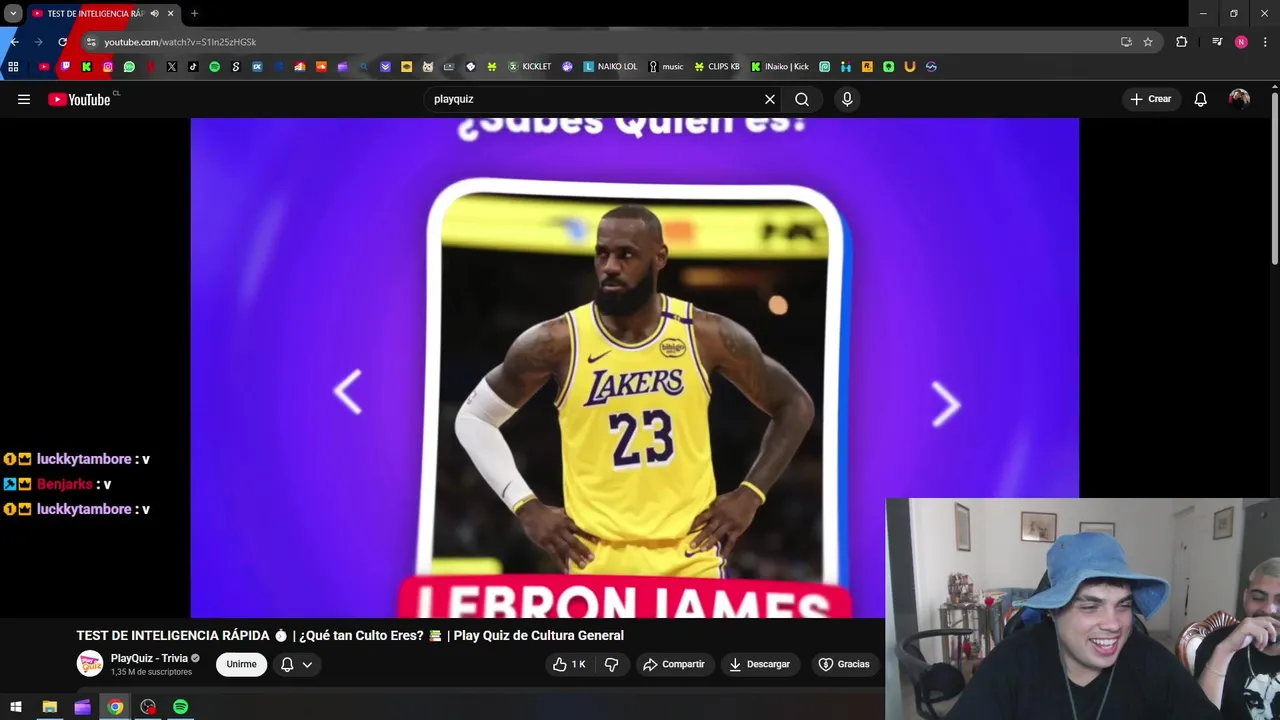Open the Gracias super thanks button
The image size is (1280, 720).
(844, 664)
